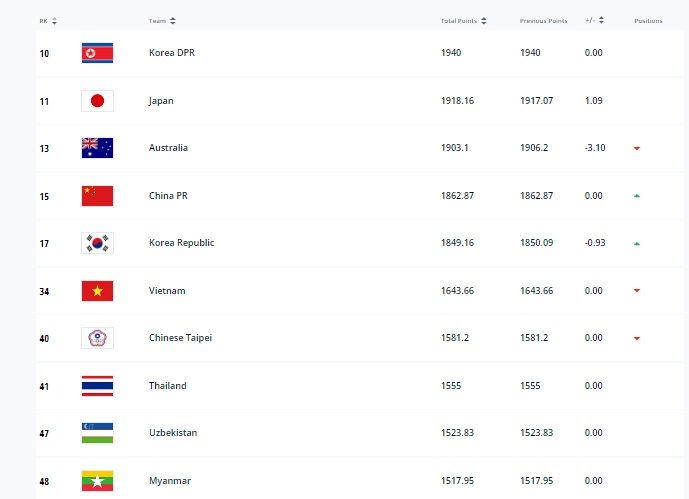689x499 pixels.
Task: Click the Positions column header
Action: 648,21
